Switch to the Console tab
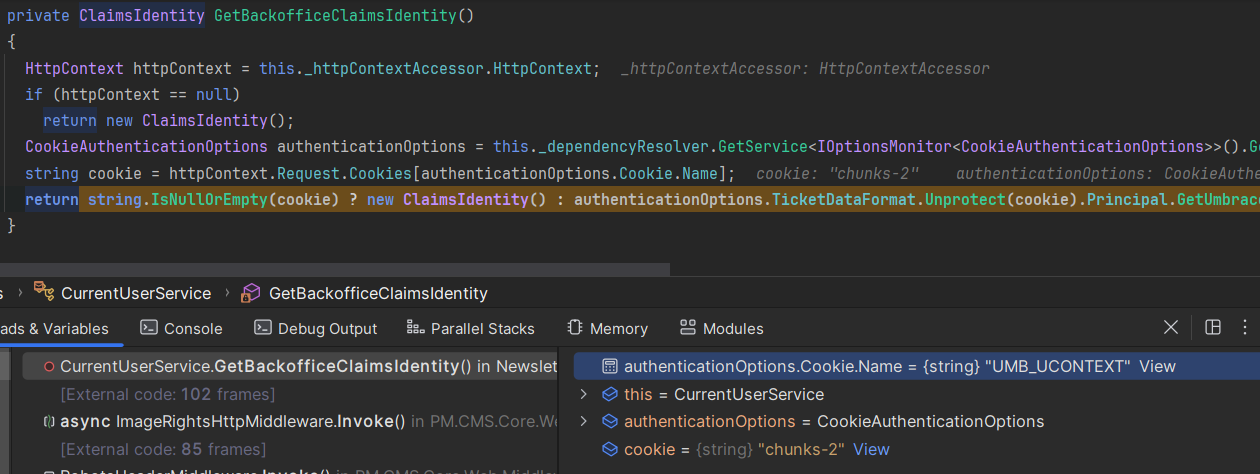1260x474 pixels. [181, 328]
